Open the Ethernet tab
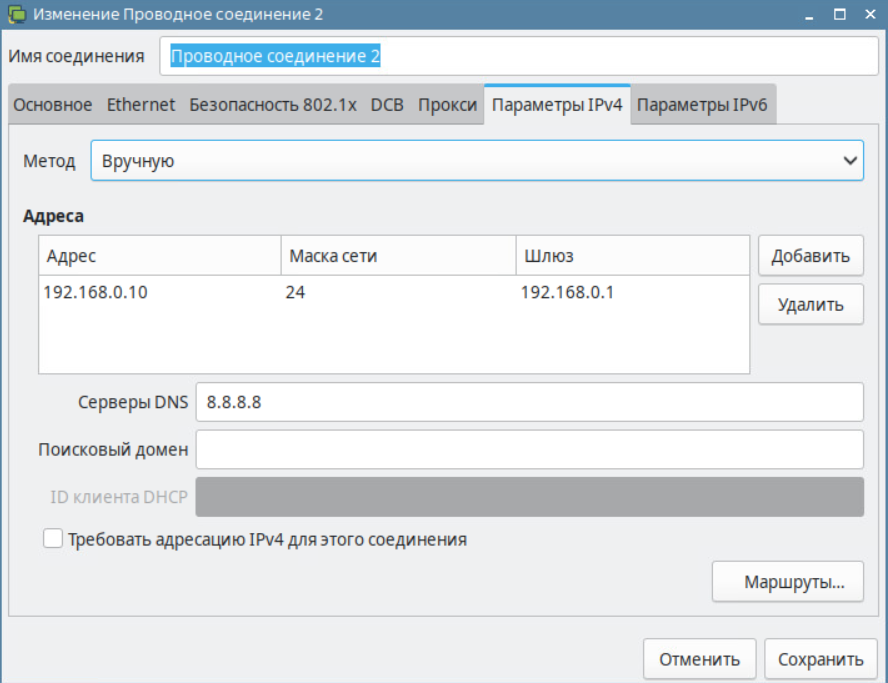 pyautogui.click(x=141, y=105)
